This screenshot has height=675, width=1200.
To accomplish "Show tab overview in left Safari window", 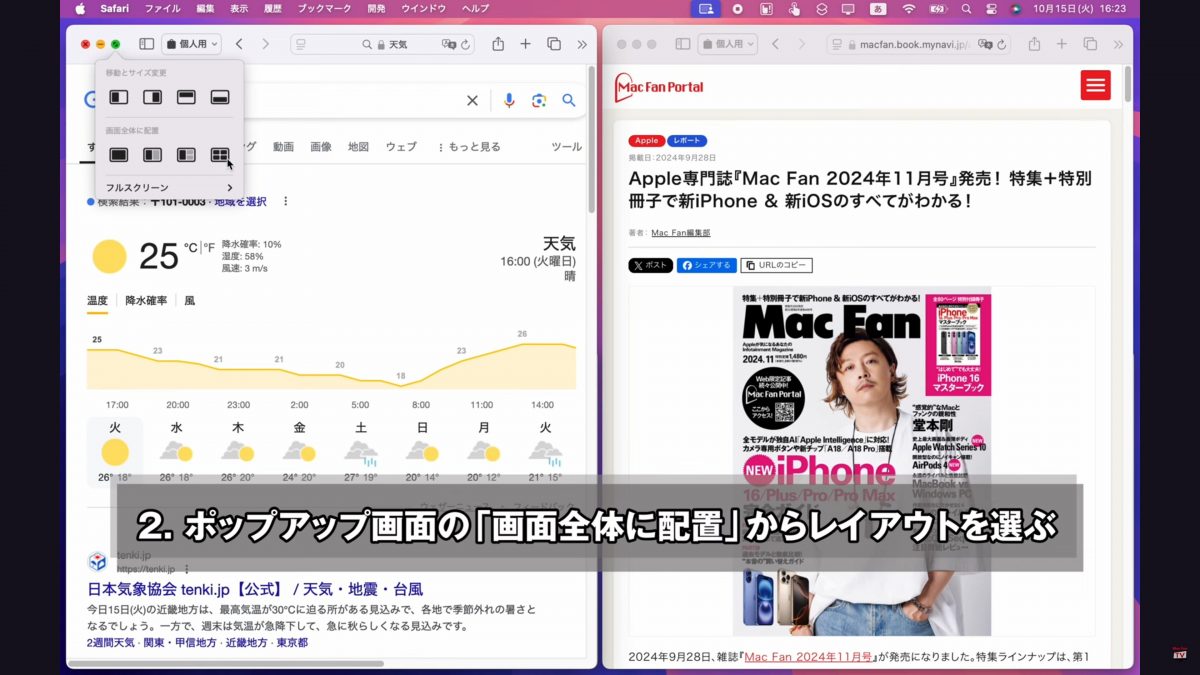I will pos(554,44).
